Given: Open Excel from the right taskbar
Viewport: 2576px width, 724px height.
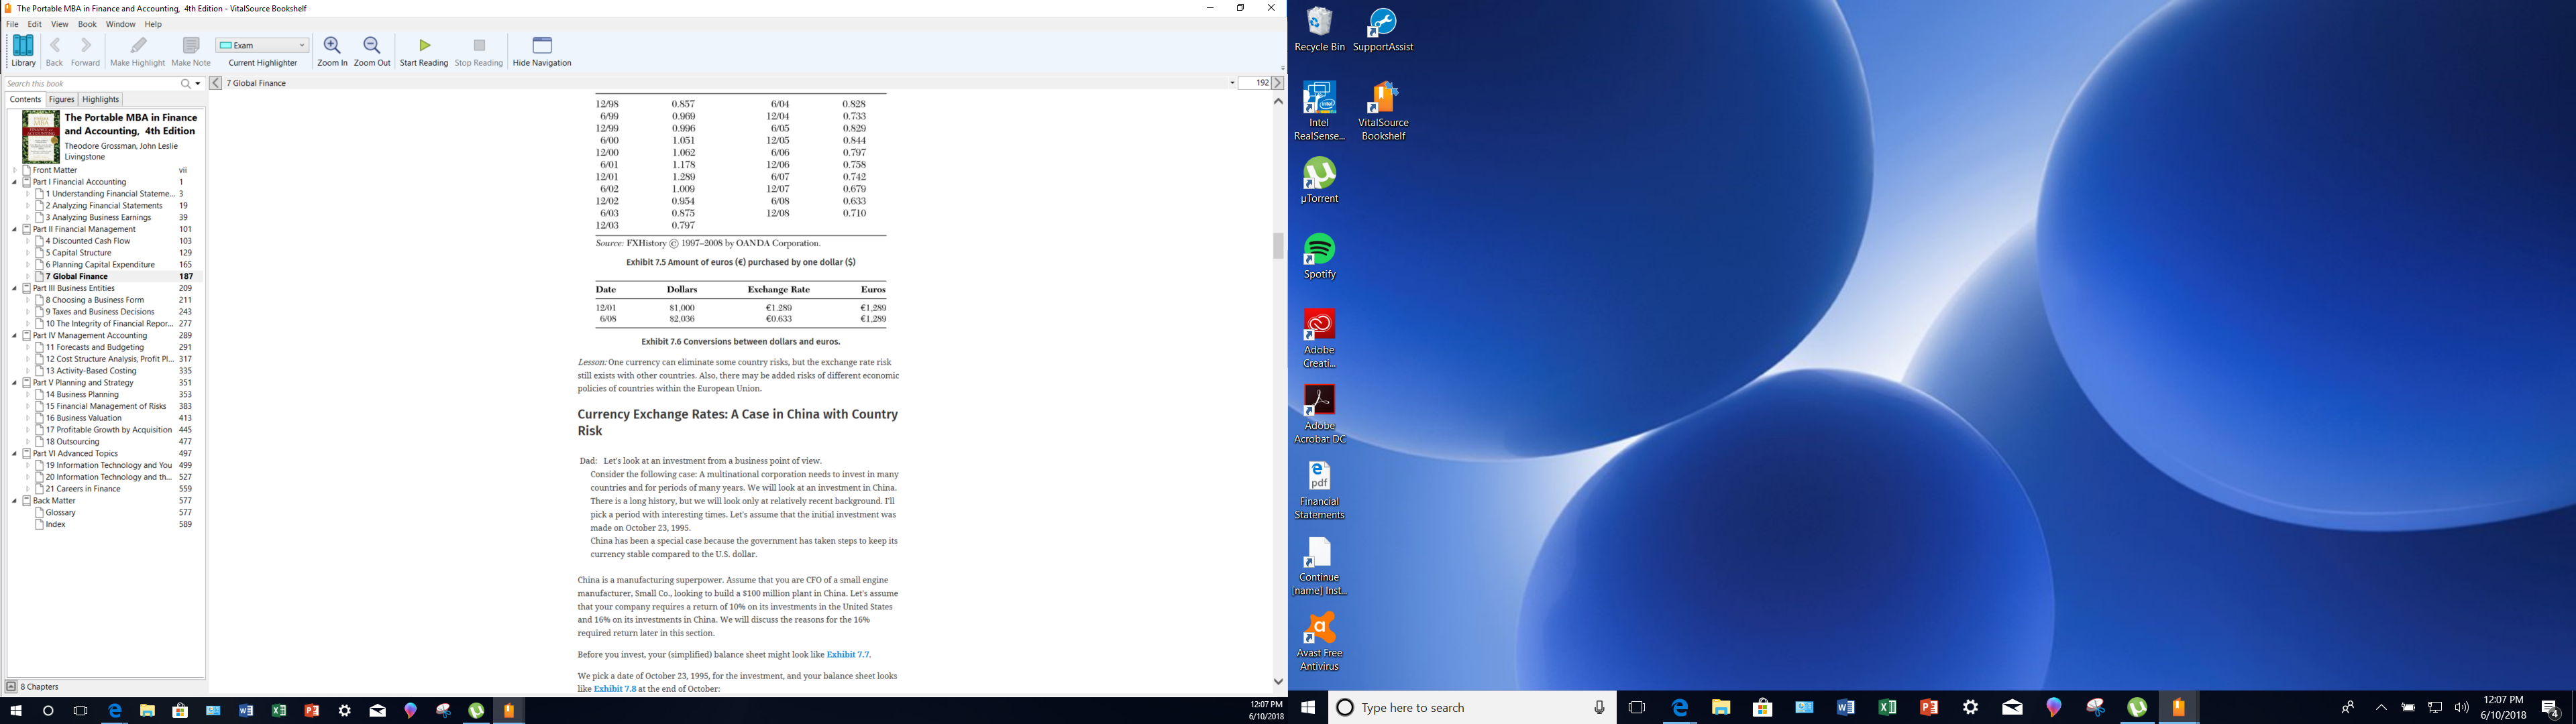Looking at the screenshot, I should 1888,708.
